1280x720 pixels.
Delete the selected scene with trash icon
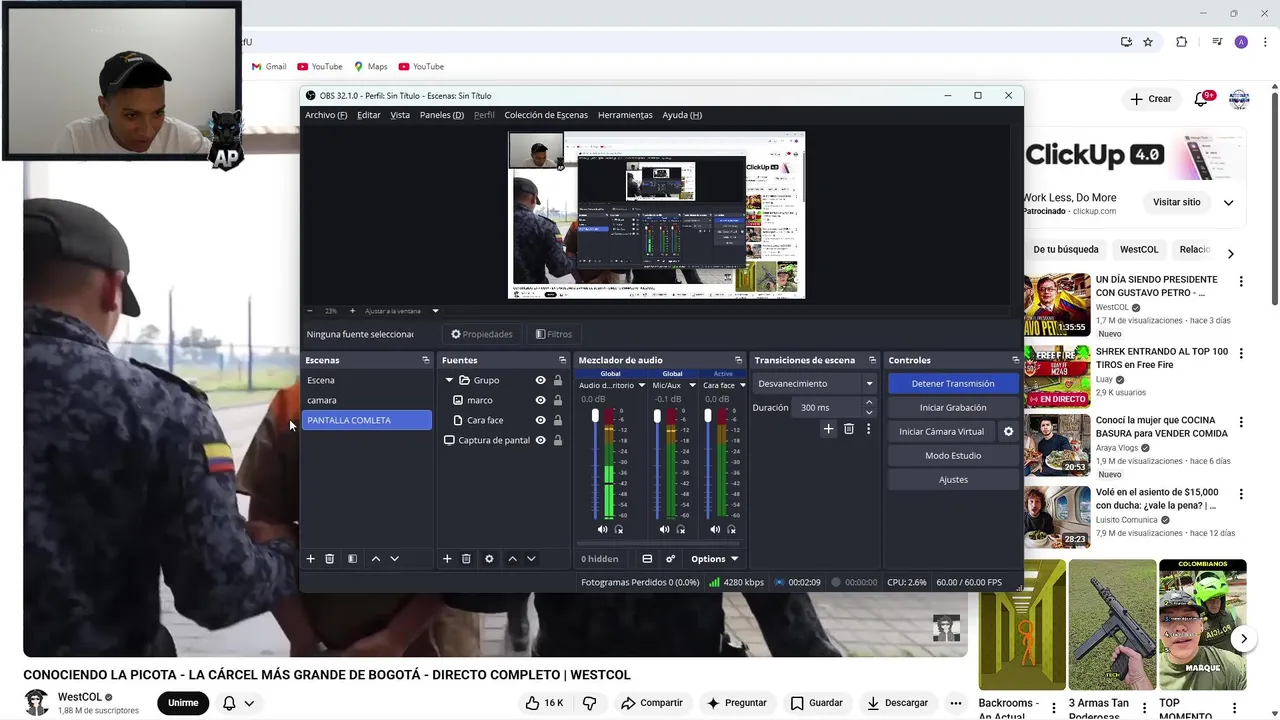pyautogui.click(x=329, y=559)
